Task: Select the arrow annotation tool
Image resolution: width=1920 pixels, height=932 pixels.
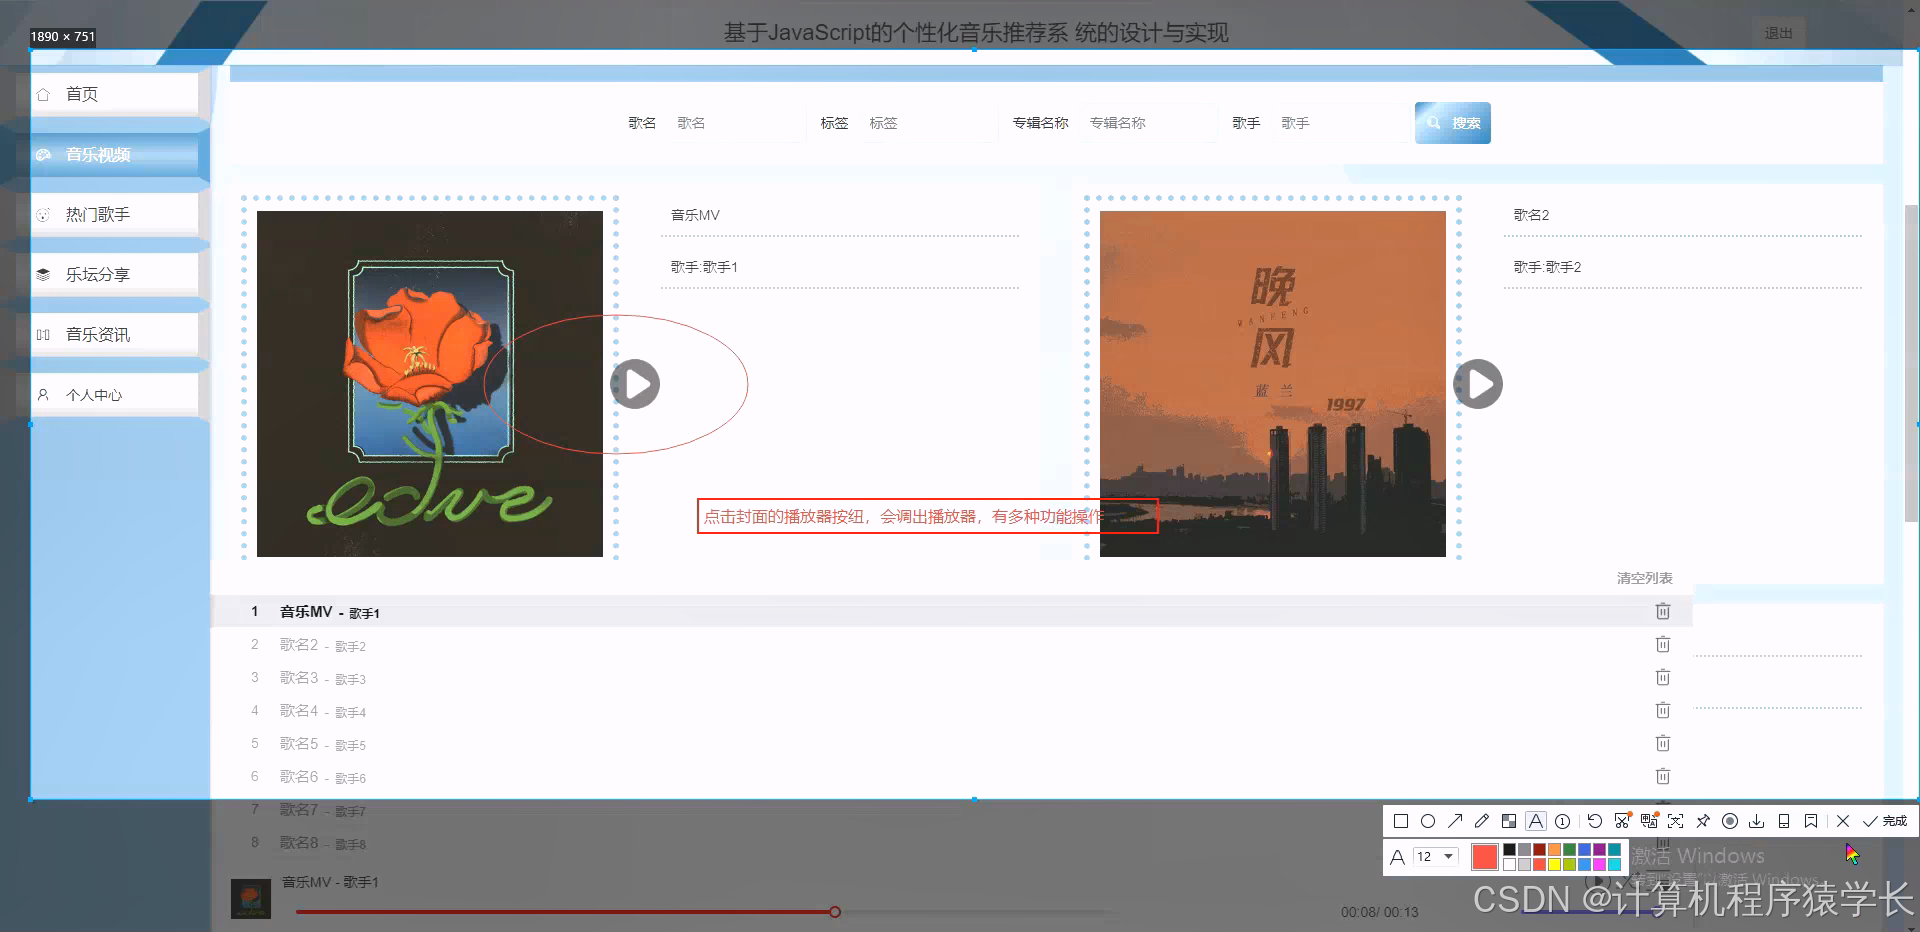Action: (1455, 820)
